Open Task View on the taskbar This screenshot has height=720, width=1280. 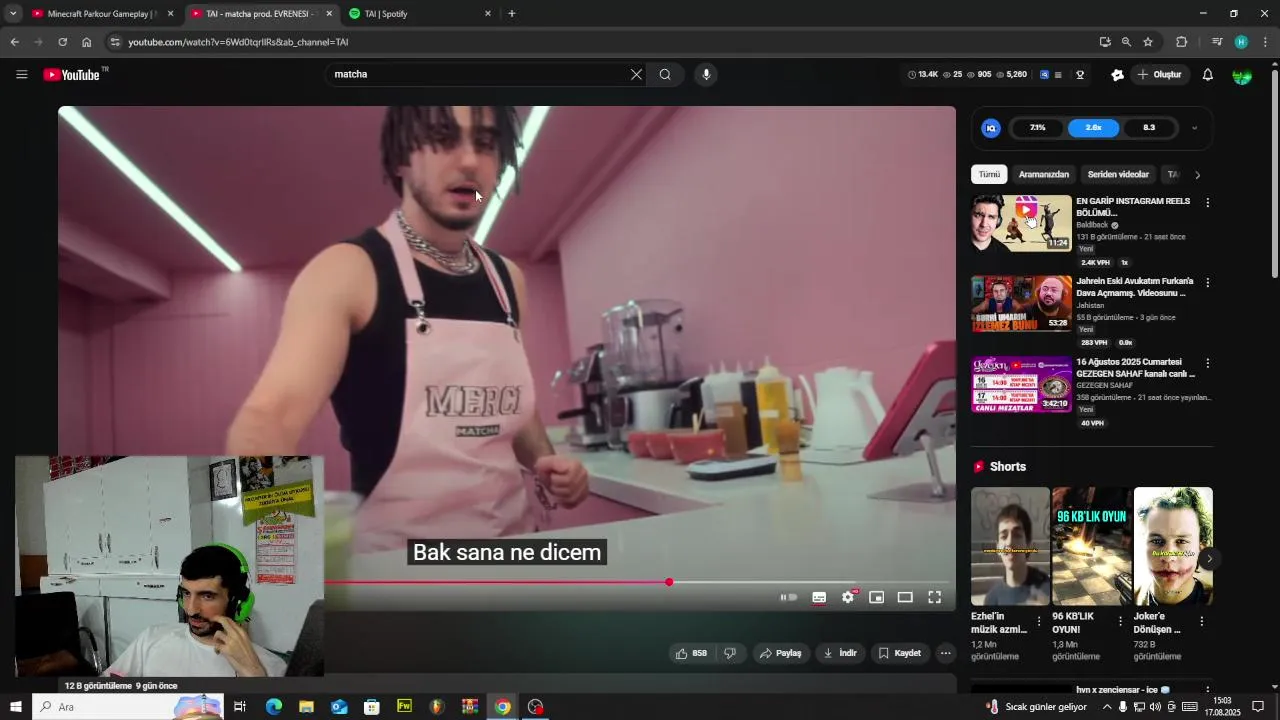240,707
